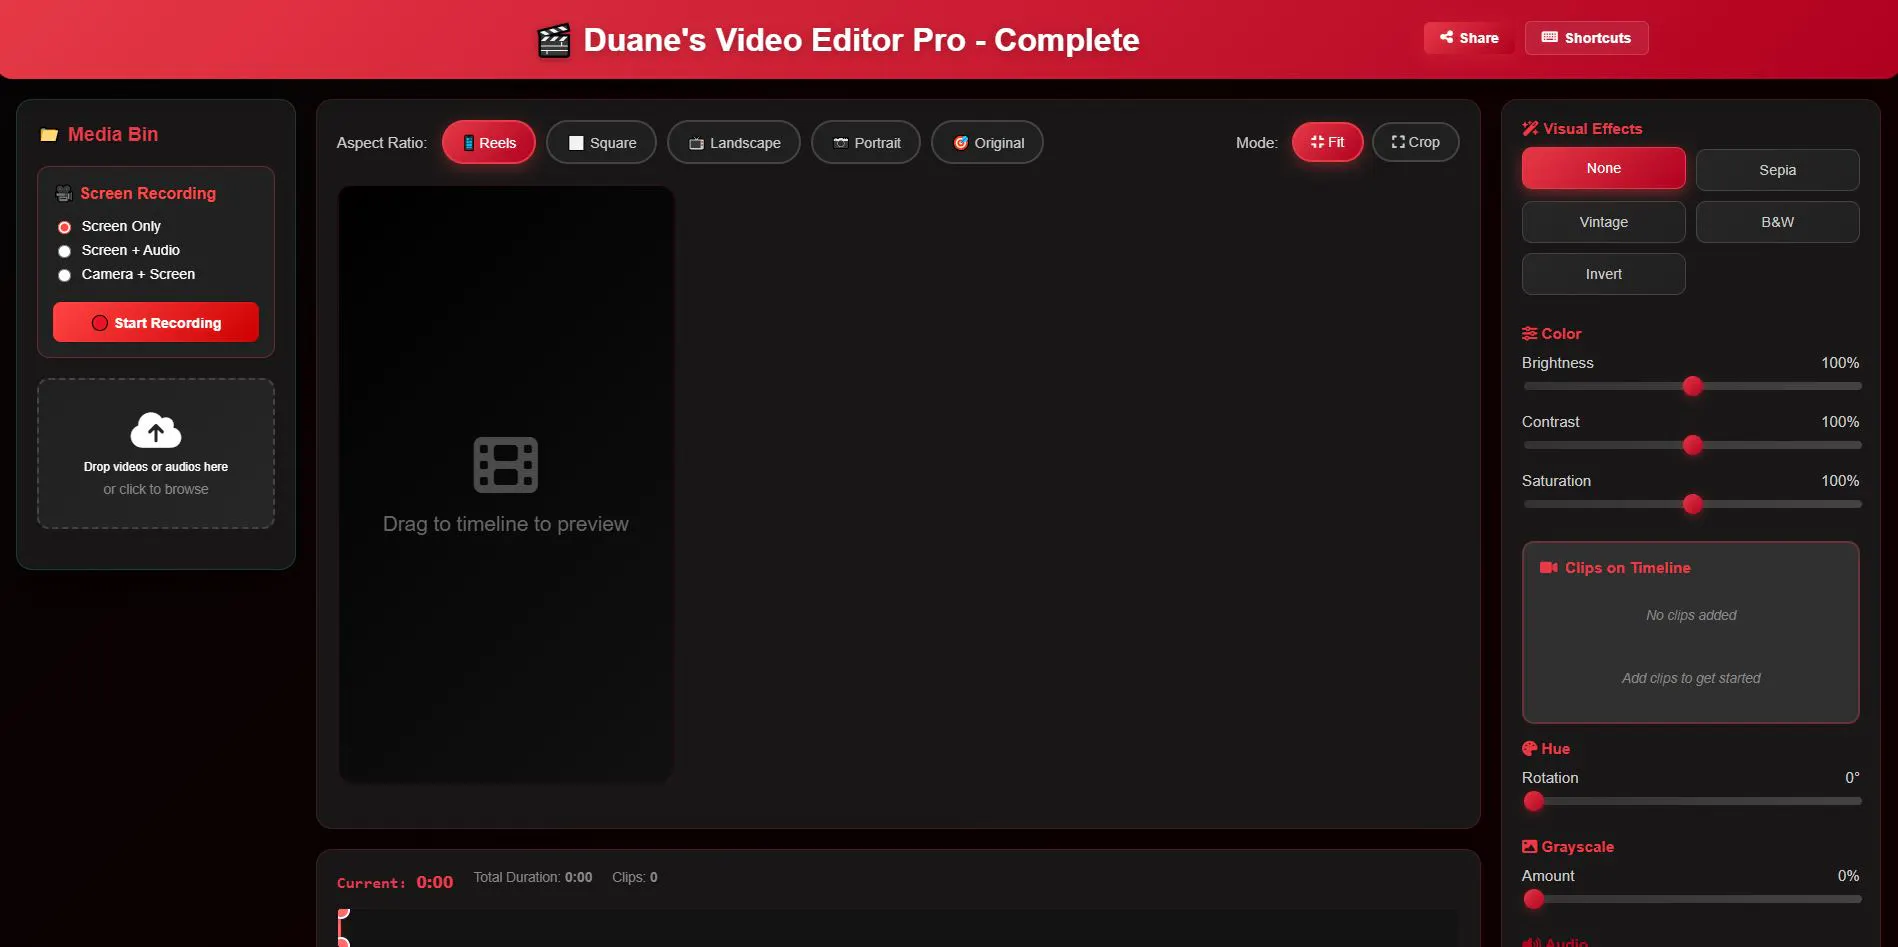Image resolution: width=1898 pixels, height=947 pixels.
Task: Click the 'No clips added' message
Action: pyautogui.click(x=1691, y=615)
